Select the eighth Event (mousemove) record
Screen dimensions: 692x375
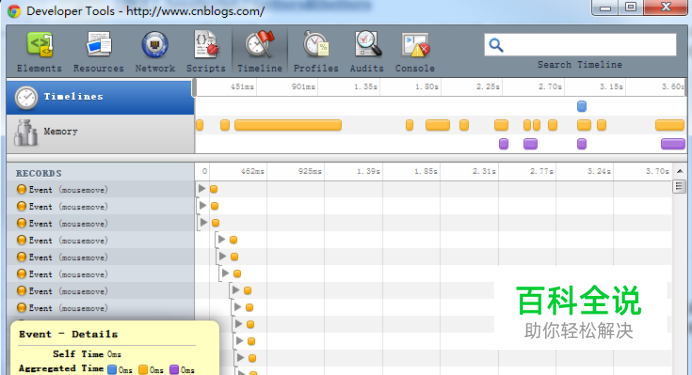point(101,308)
